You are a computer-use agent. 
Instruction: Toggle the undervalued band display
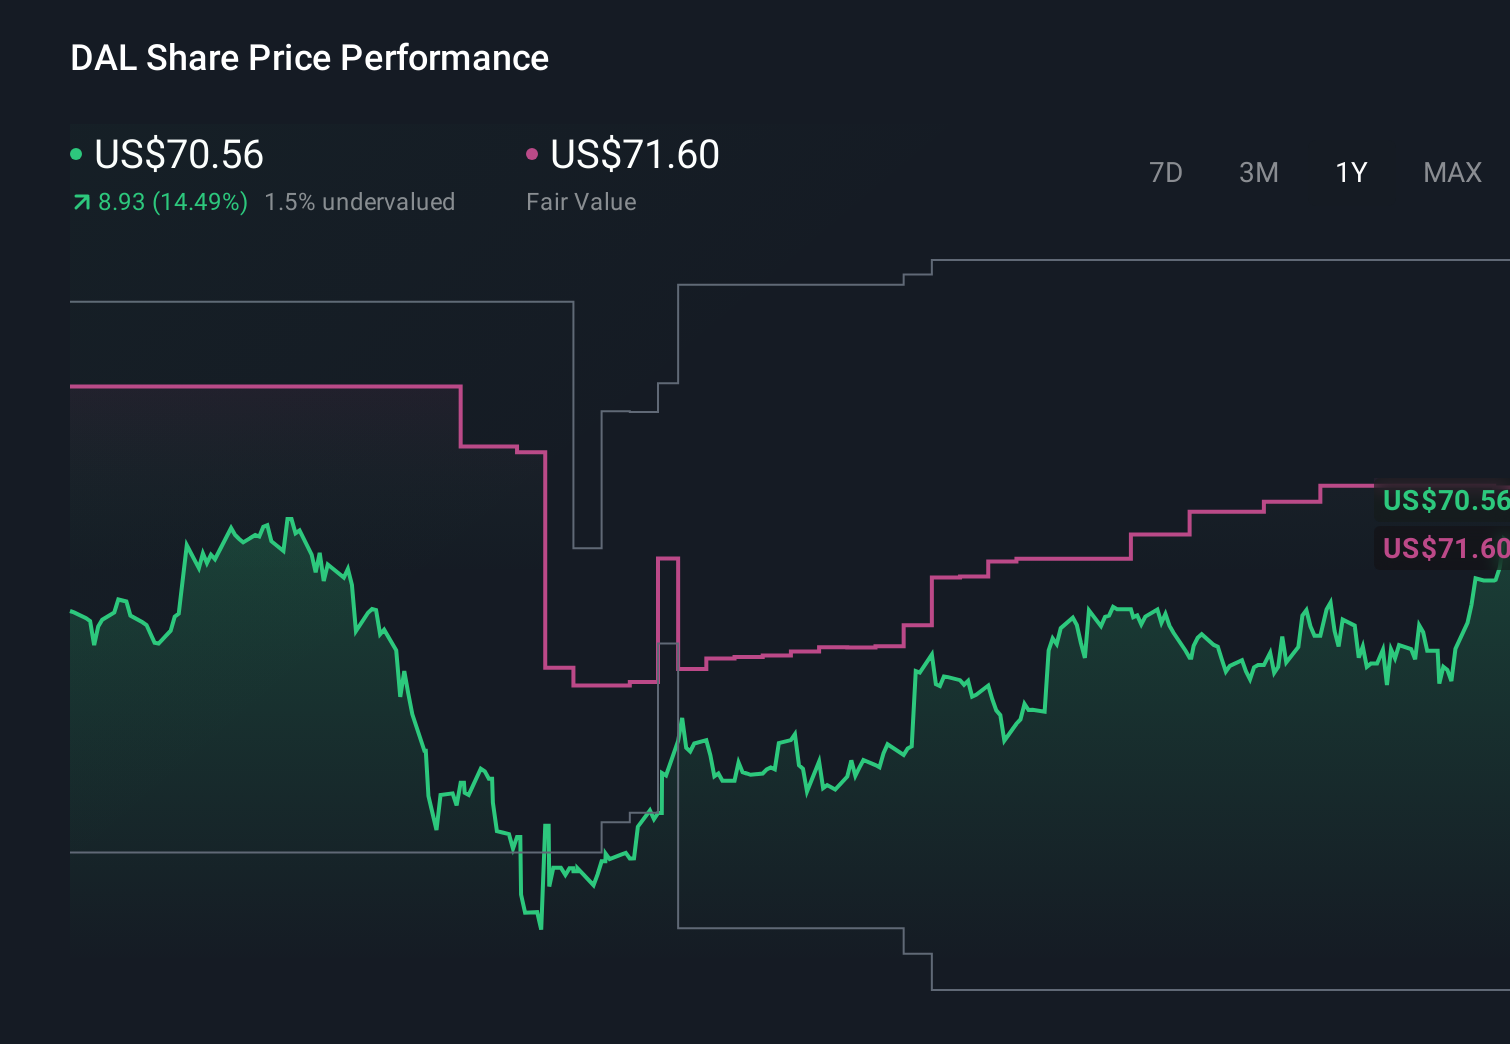tap(360, 201)
